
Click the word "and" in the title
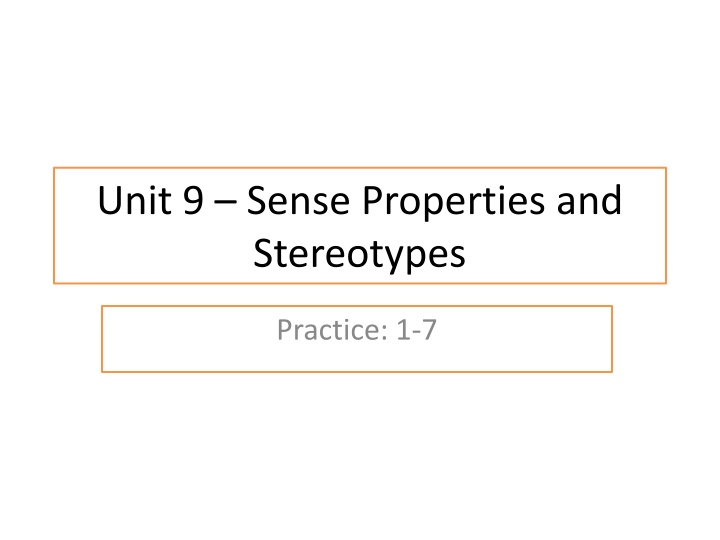point(589,200)
